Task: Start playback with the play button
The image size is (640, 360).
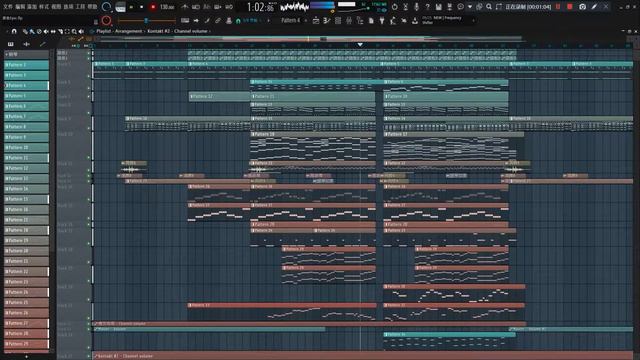Action: (131, 7)
